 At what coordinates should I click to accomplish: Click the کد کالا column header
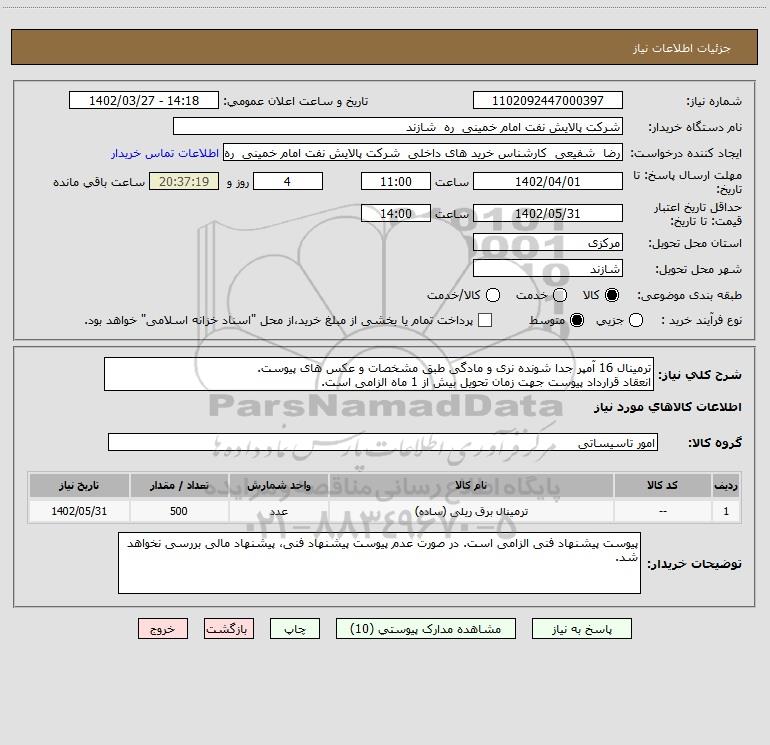pyautogui.click(x=662, y=485)
